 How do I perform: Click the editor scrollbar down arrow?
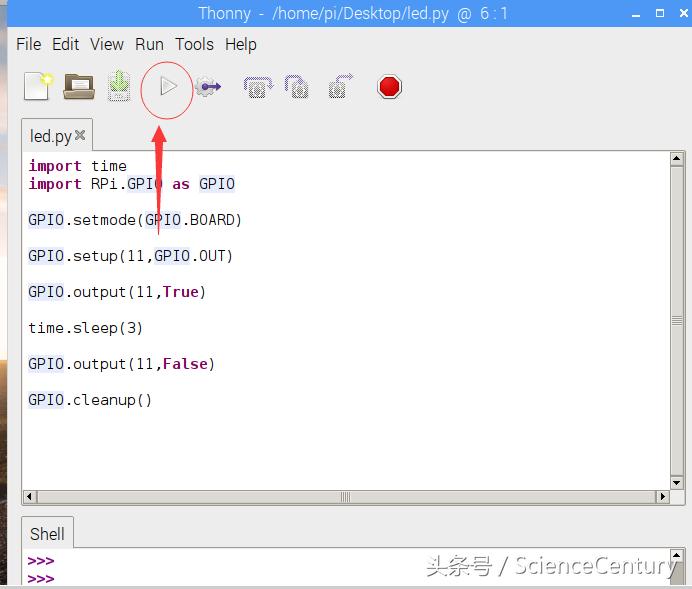(x=677, y=483)
